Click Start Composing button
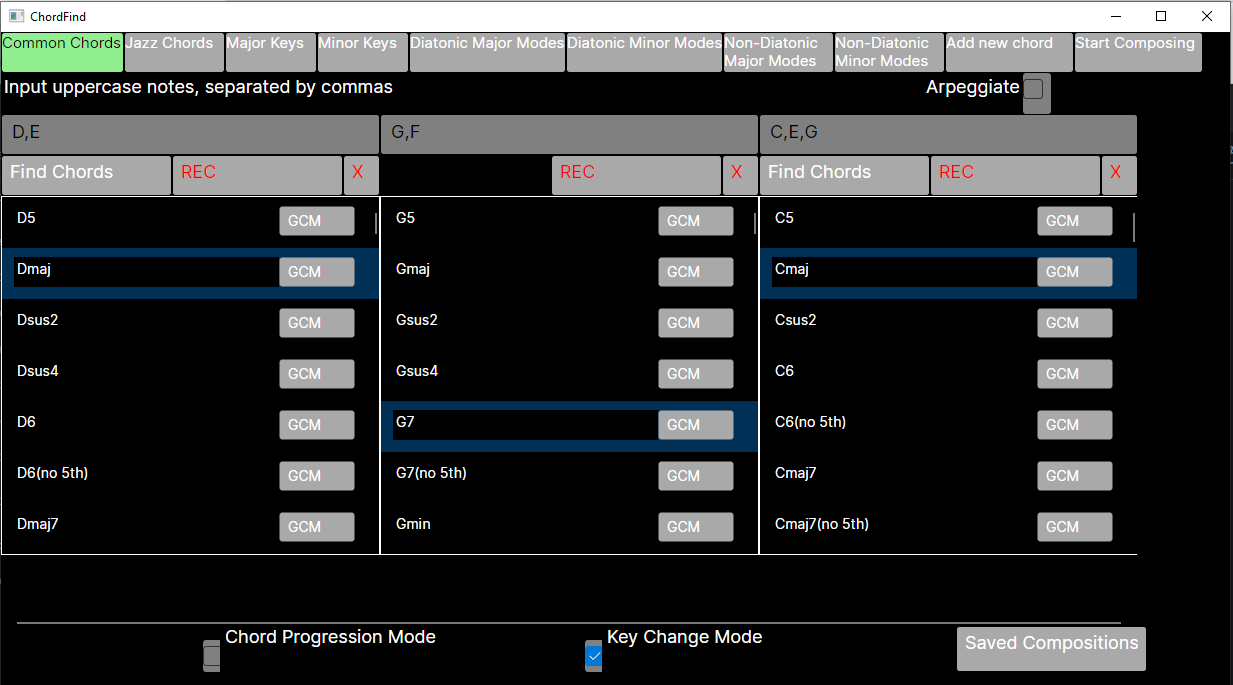This screenshot has height=685, width=1233. (1138, 52)
